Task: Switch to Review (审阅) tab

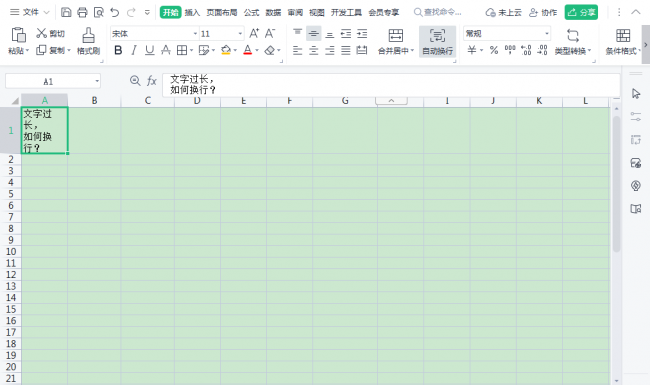Action: pyautogui.click(x=295, y=12)
